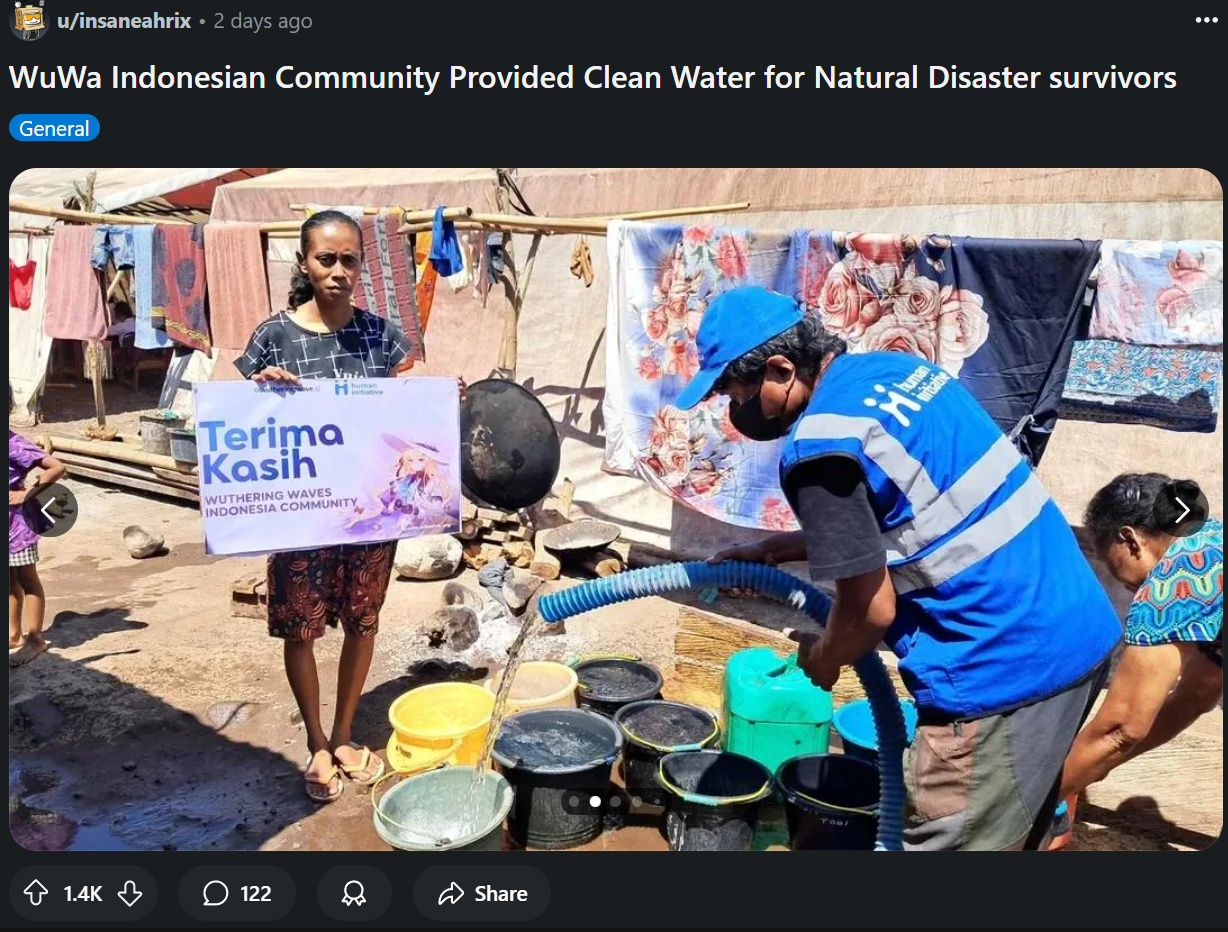Select the fourth gallery dot indicator

tap(637, 801)
